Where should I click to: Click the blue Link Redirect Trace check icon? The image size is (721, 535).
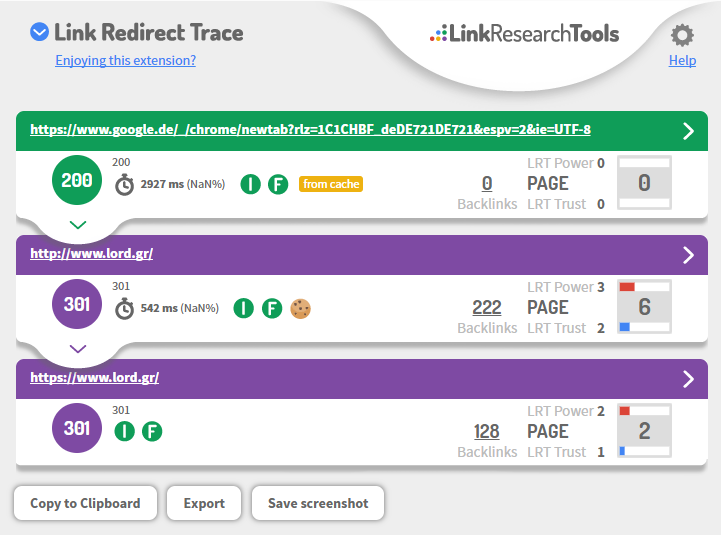[40, 32]
